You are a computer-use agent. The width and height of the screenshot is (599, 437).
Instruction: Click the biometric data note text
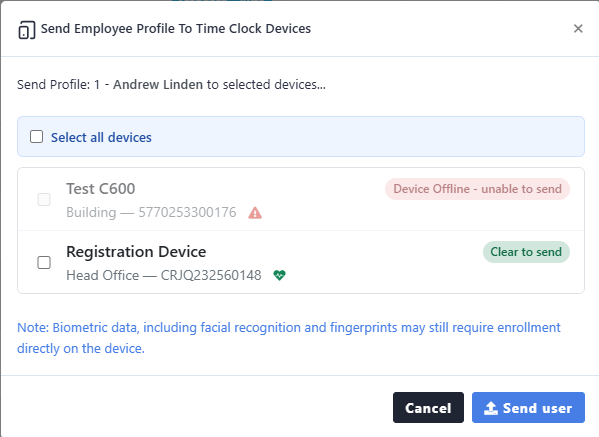[x=289, y=338]
